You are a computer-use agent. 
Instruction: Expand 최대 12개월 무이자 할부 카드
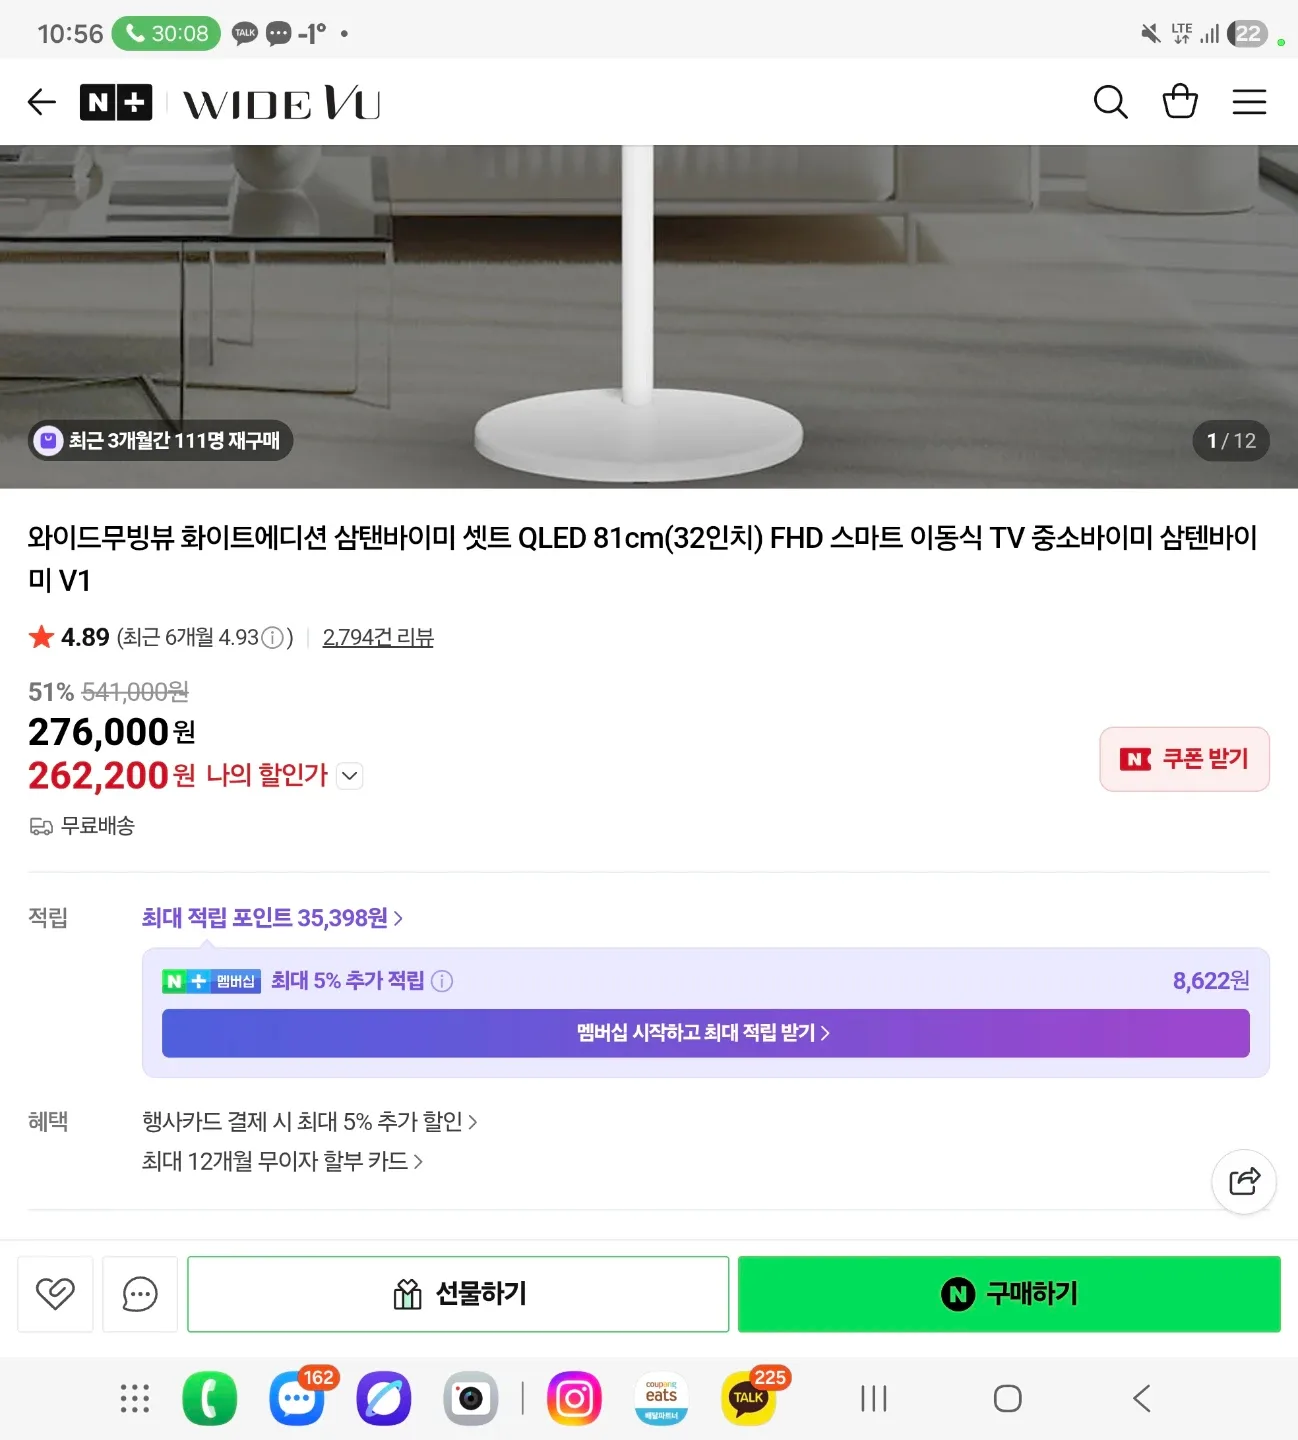[x=282, y=1162]
